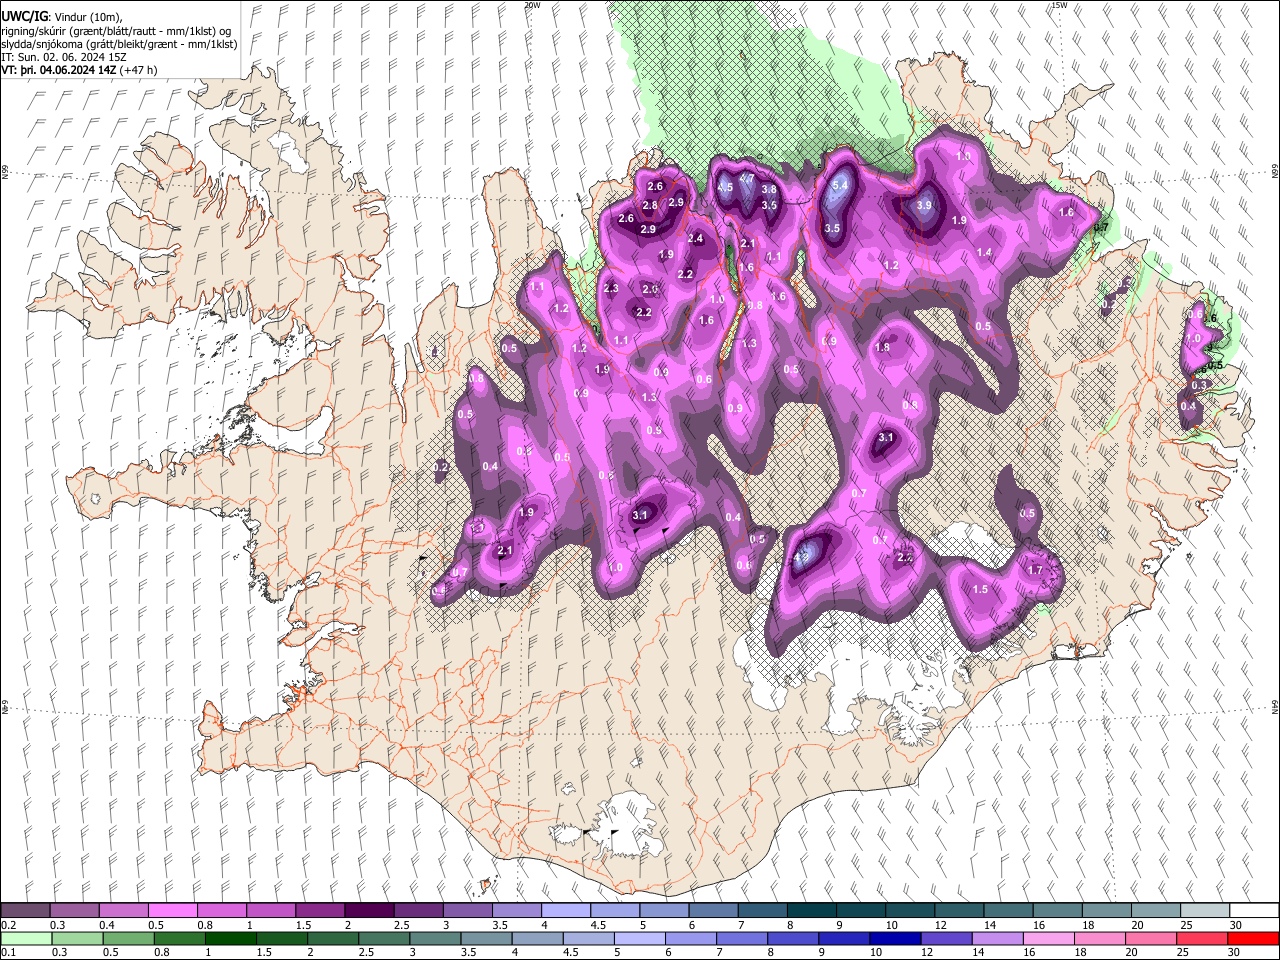Click the '1.8' precipitation value
Screen dimensions: 1280x960
pyautogui.click(x=882, y=348)
